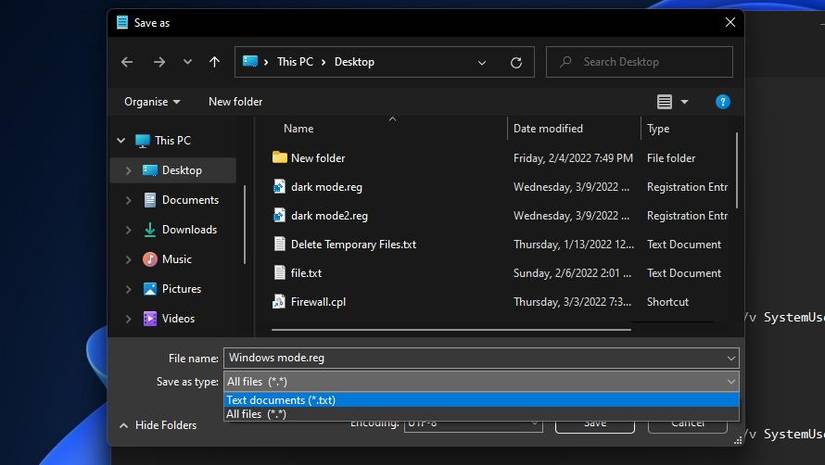Expand the Downloads tree node
Viewport: 825px width, 465px height.
tap(128, 230)
